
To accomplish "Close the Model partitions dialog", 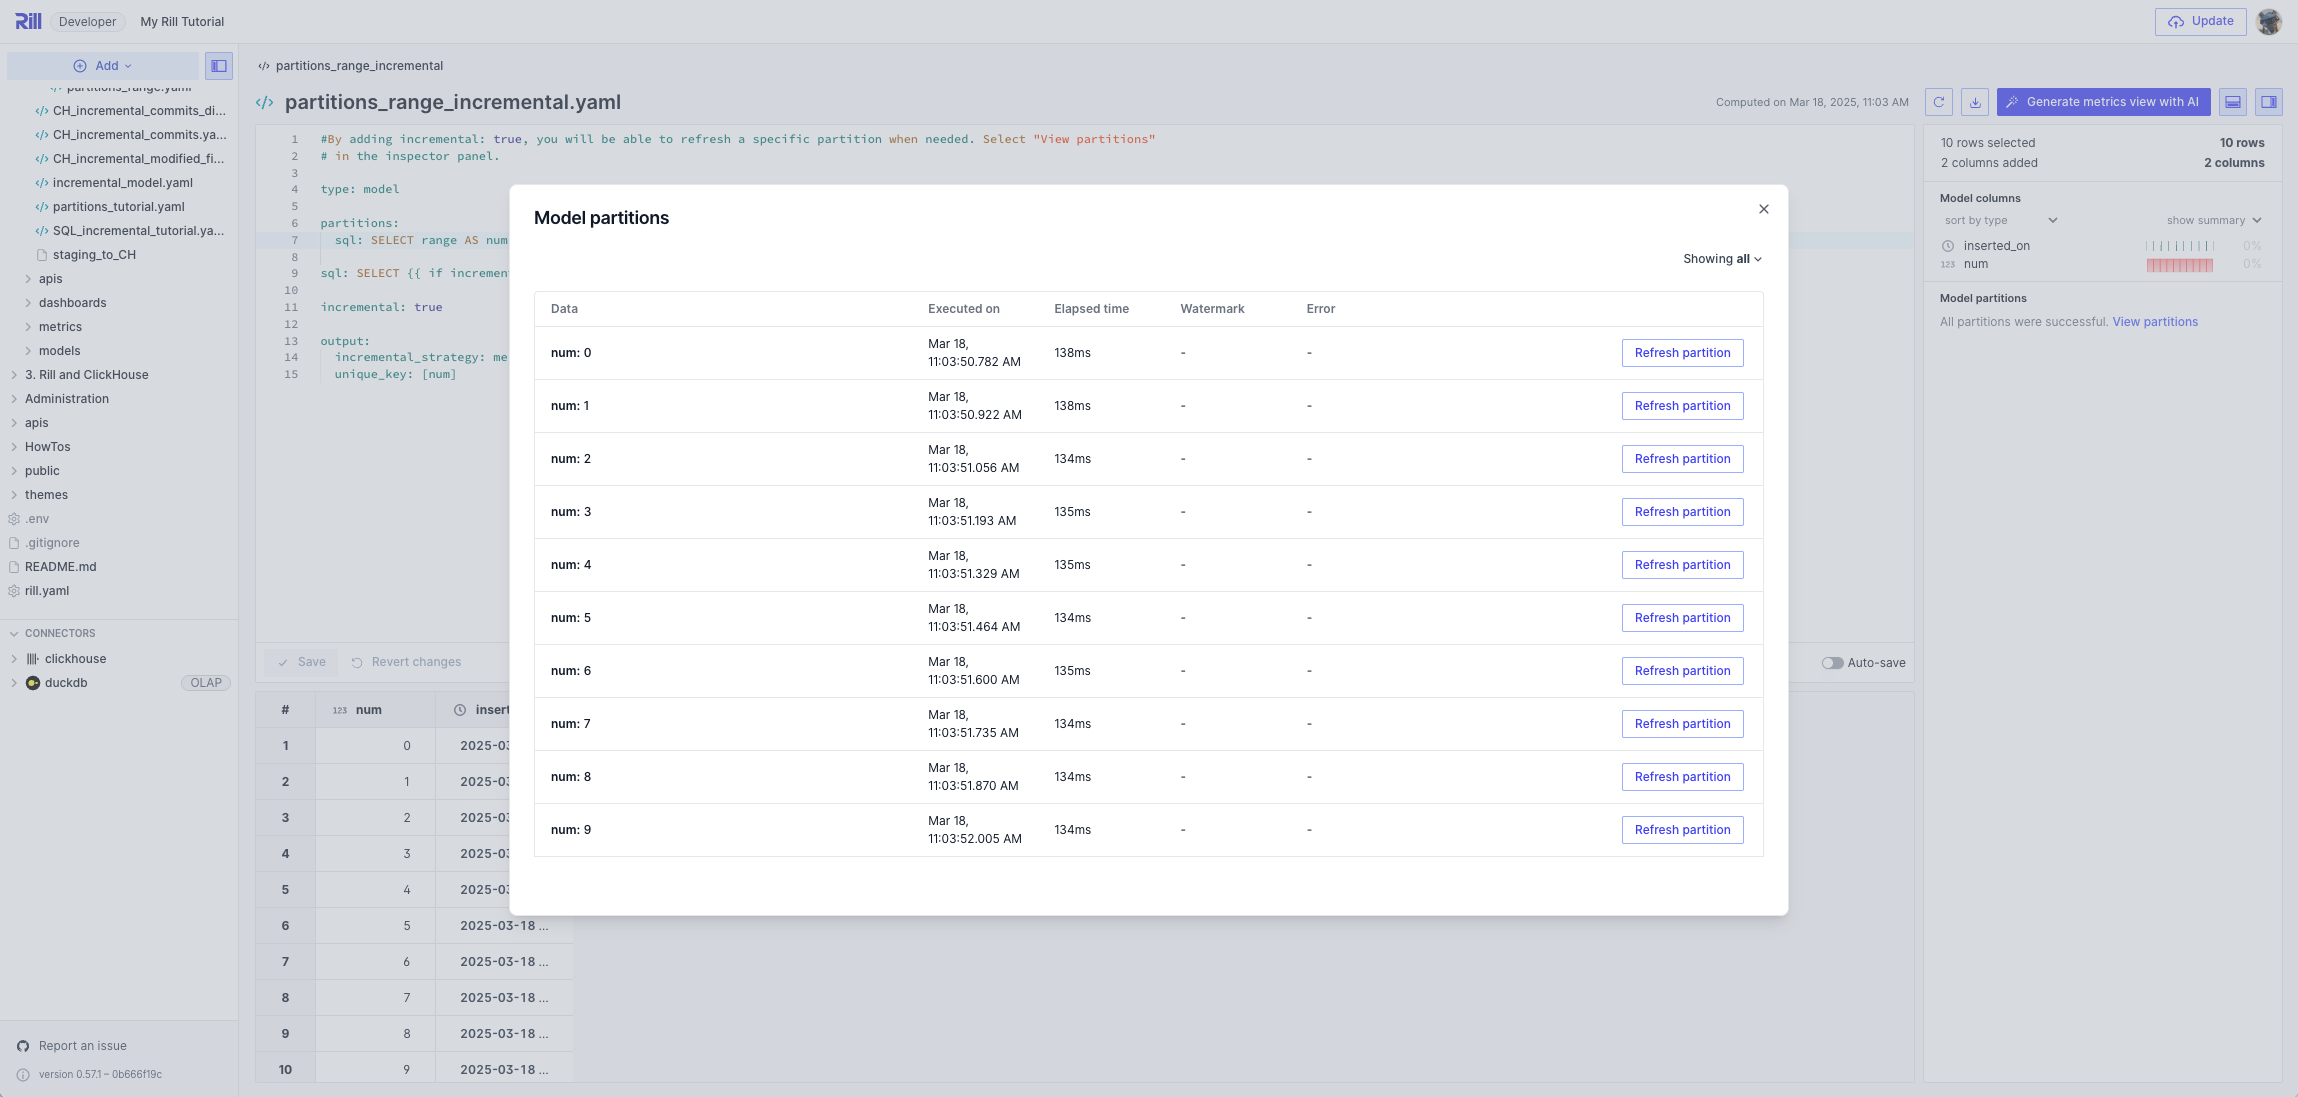I will point(1763,209).
